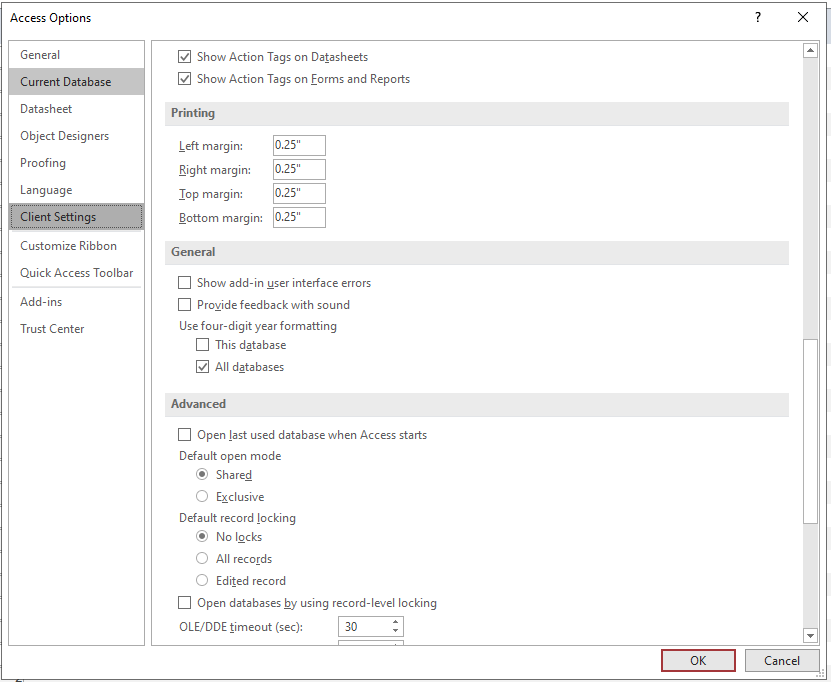This screenshot has height=682, width=831.
Task: Check Open databases by using record-level locking
Action: coord(184,603)
